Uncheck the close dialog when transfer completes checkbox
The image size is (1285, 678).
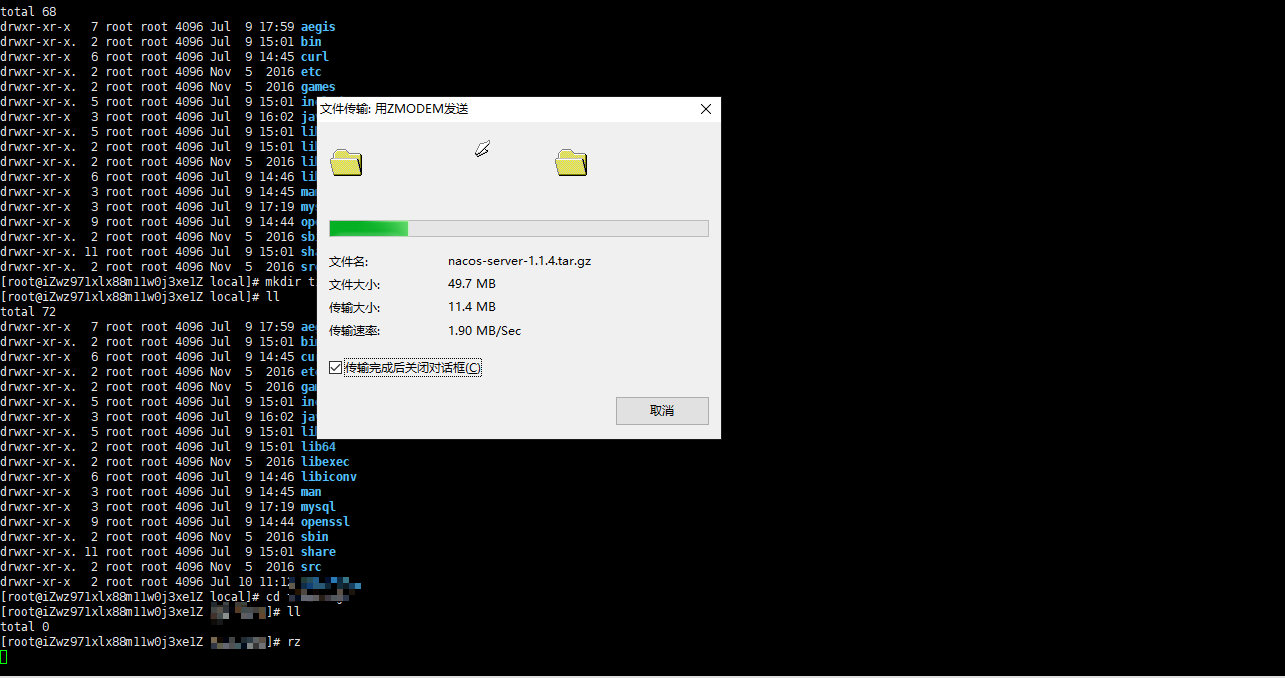coord(335,368)
